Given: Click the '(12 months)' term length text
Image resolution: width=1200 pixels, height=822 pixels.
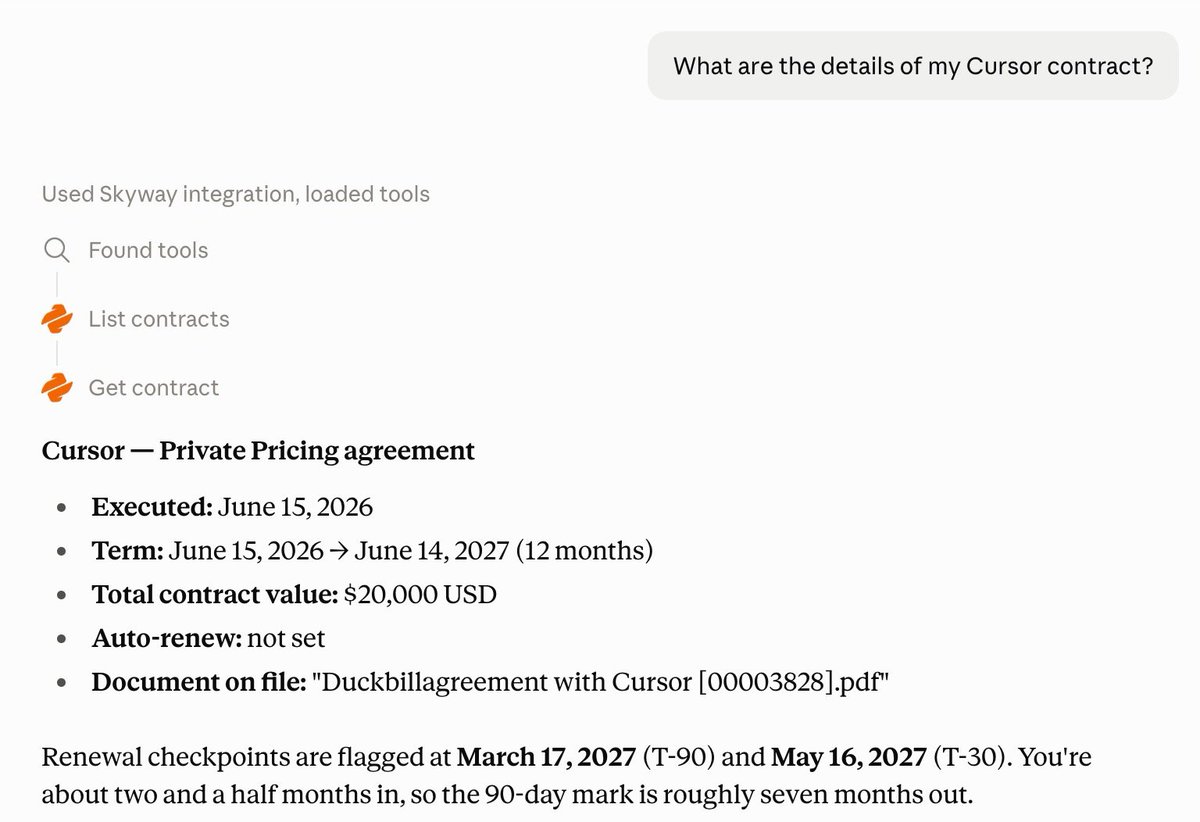Looking at the screenshot, I should [604, 551].
